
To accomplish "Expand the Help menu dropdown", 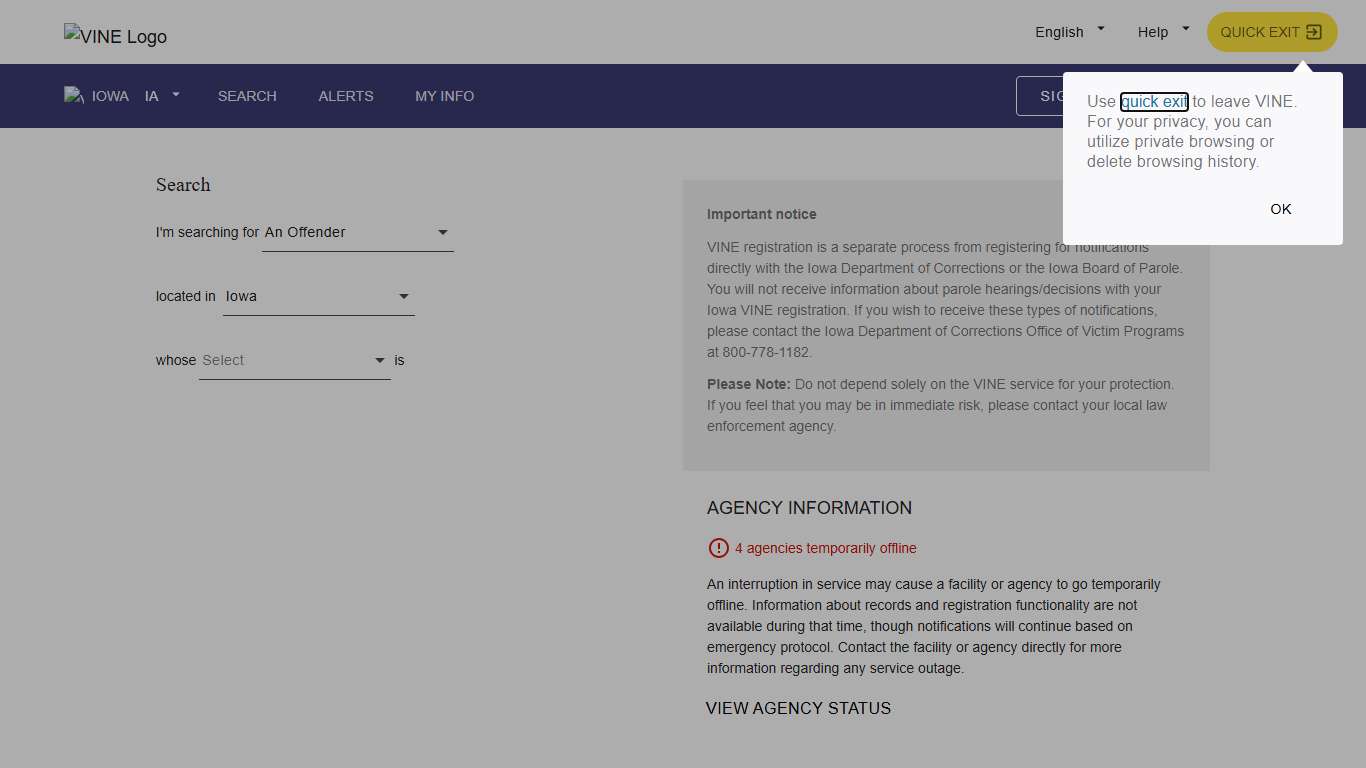I will point(1163,32).
